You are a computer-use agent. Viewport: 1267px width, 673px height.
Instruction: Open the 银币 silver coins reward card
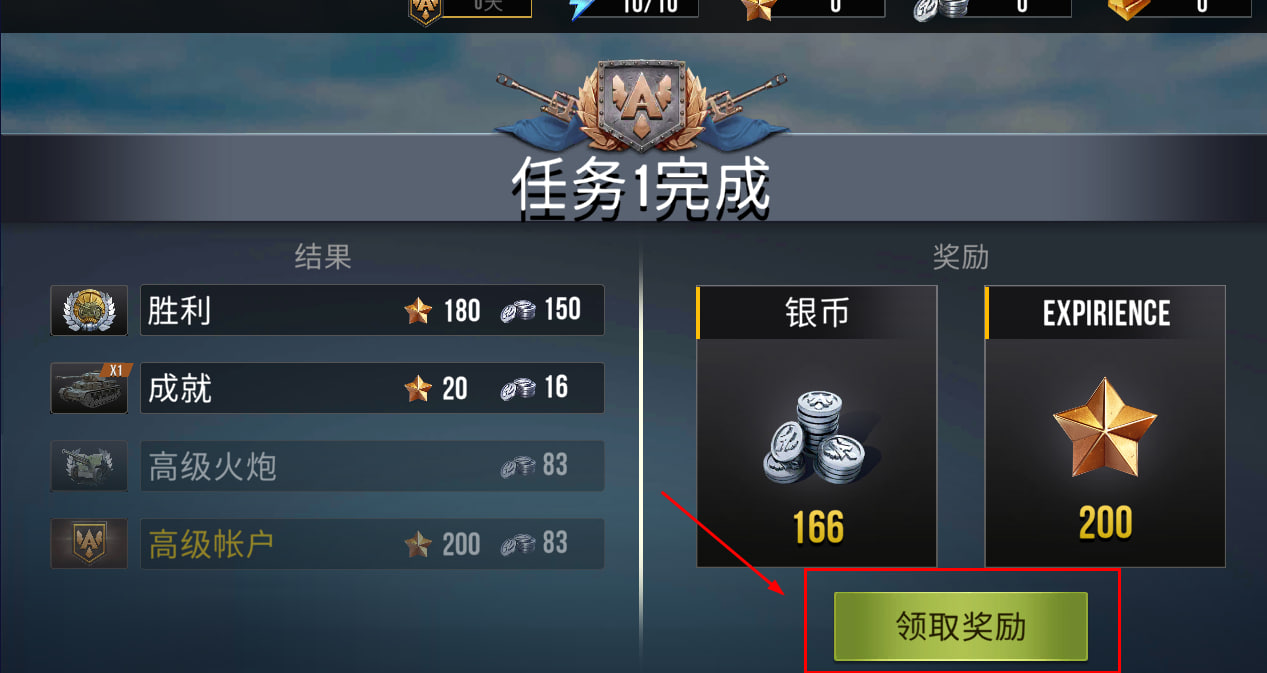click(817, 426)
